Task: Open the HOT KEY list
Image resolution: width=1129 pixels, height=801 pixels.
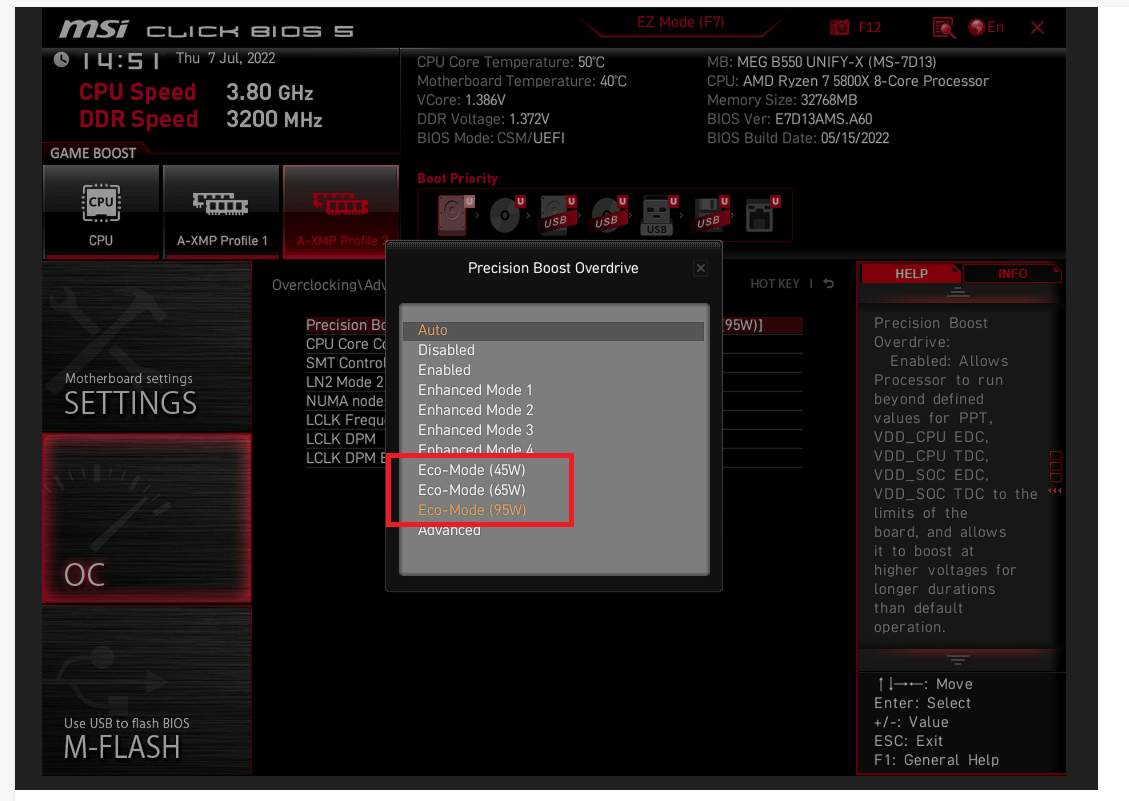Action: pyautogui.click(x=775, y=284)
